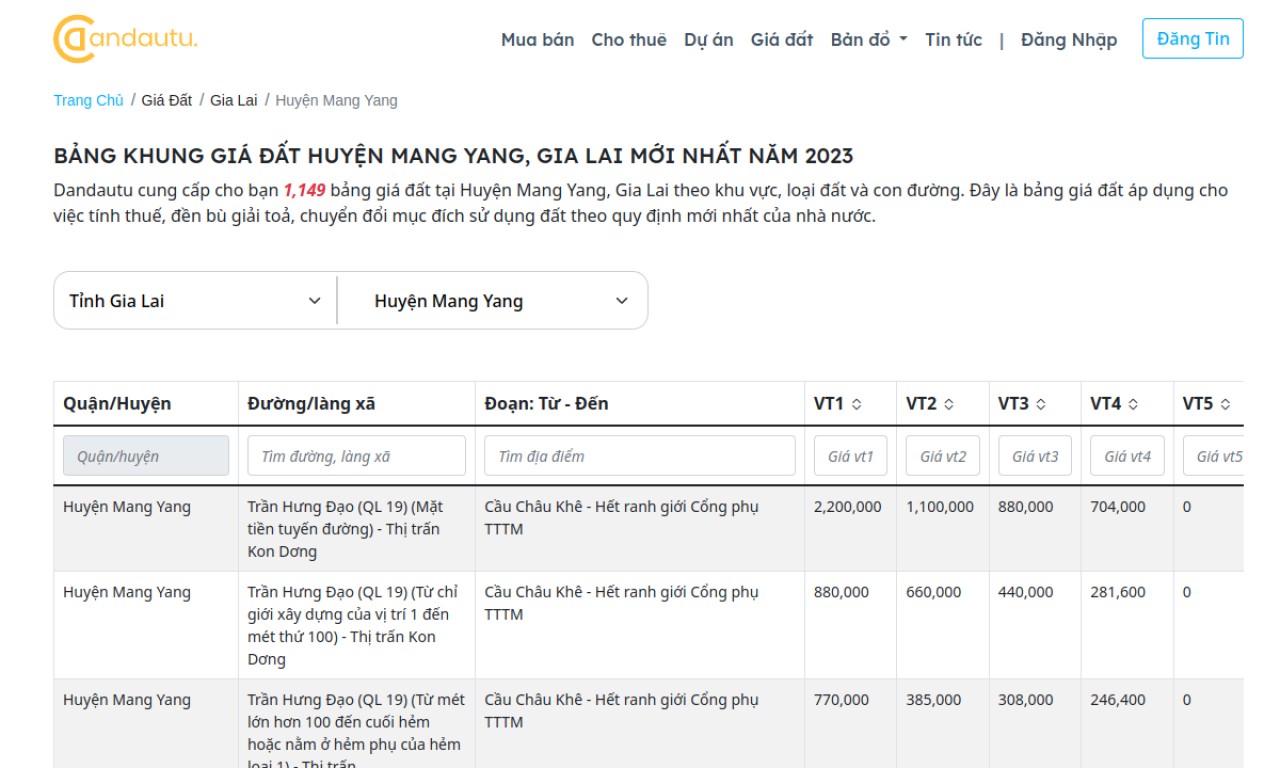Focus the Giá vt3 filter field

(x=1035, y=456)
